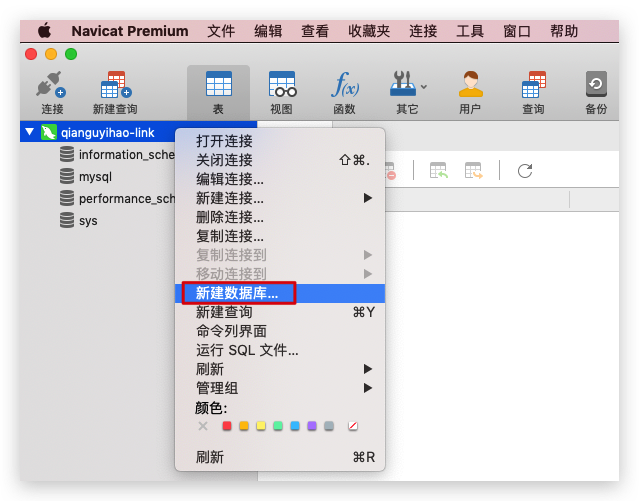Click the 其它 tools toolbar icon
The height and width of the screenshot is (501, 639).
403,85
